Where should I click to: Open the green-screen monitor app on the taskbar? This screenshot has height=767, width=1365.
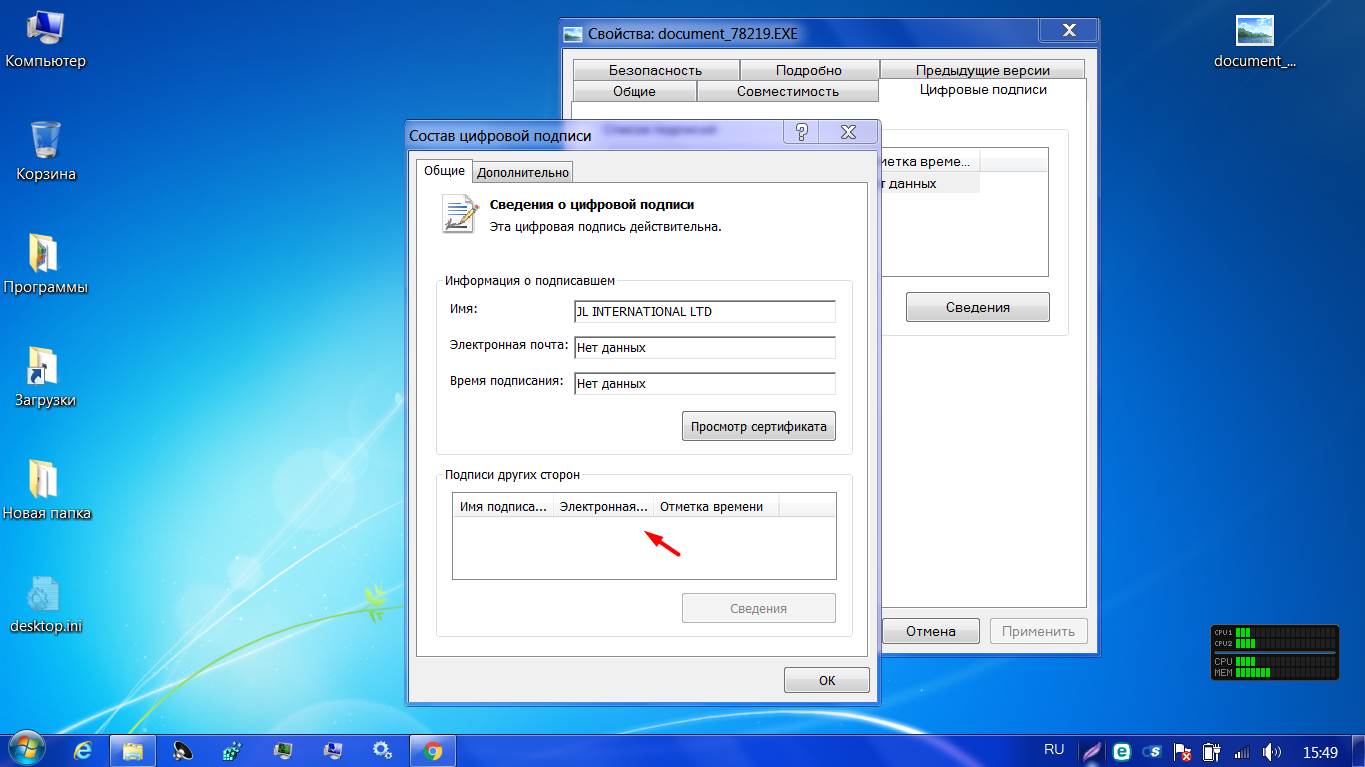[283, 749]
